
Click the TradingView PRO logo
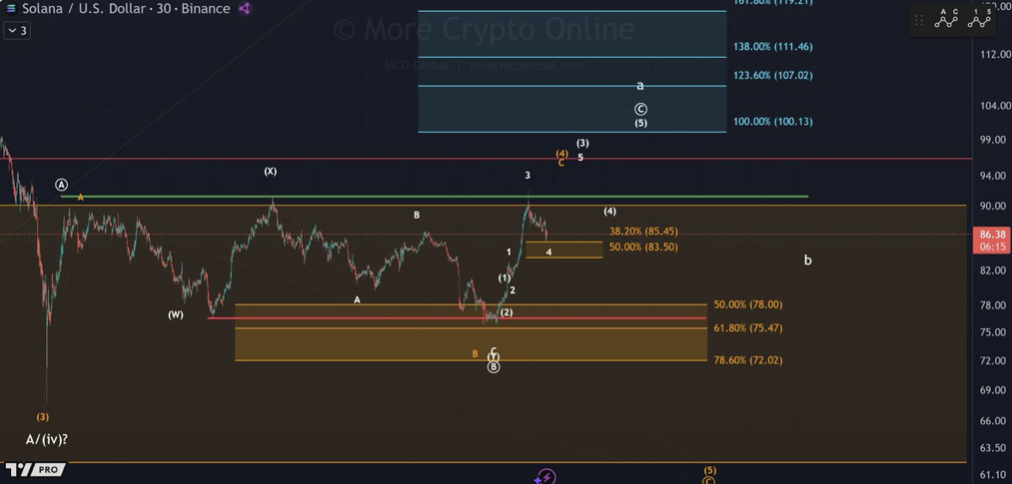[x=36, y=469]
